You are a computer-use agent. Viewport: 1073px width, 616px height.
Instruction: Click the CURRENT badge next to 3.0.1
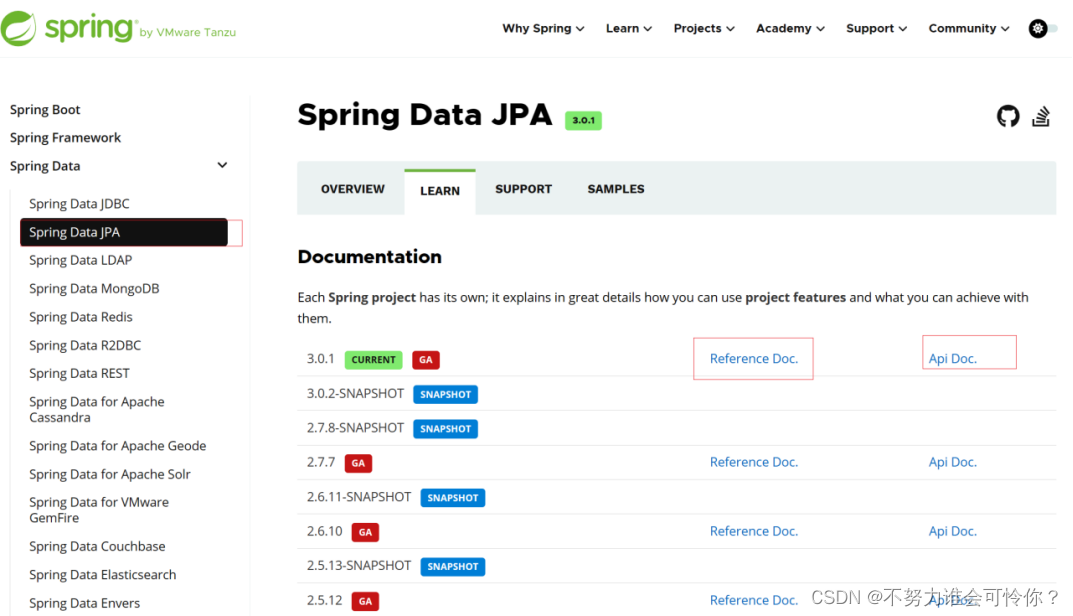pos(373,360)
